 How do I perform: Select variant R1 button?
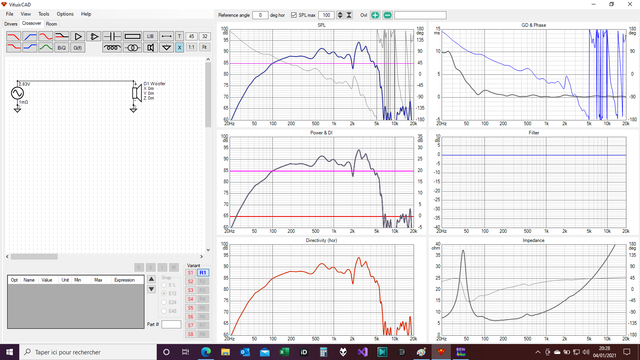click(x=203, y=273)
